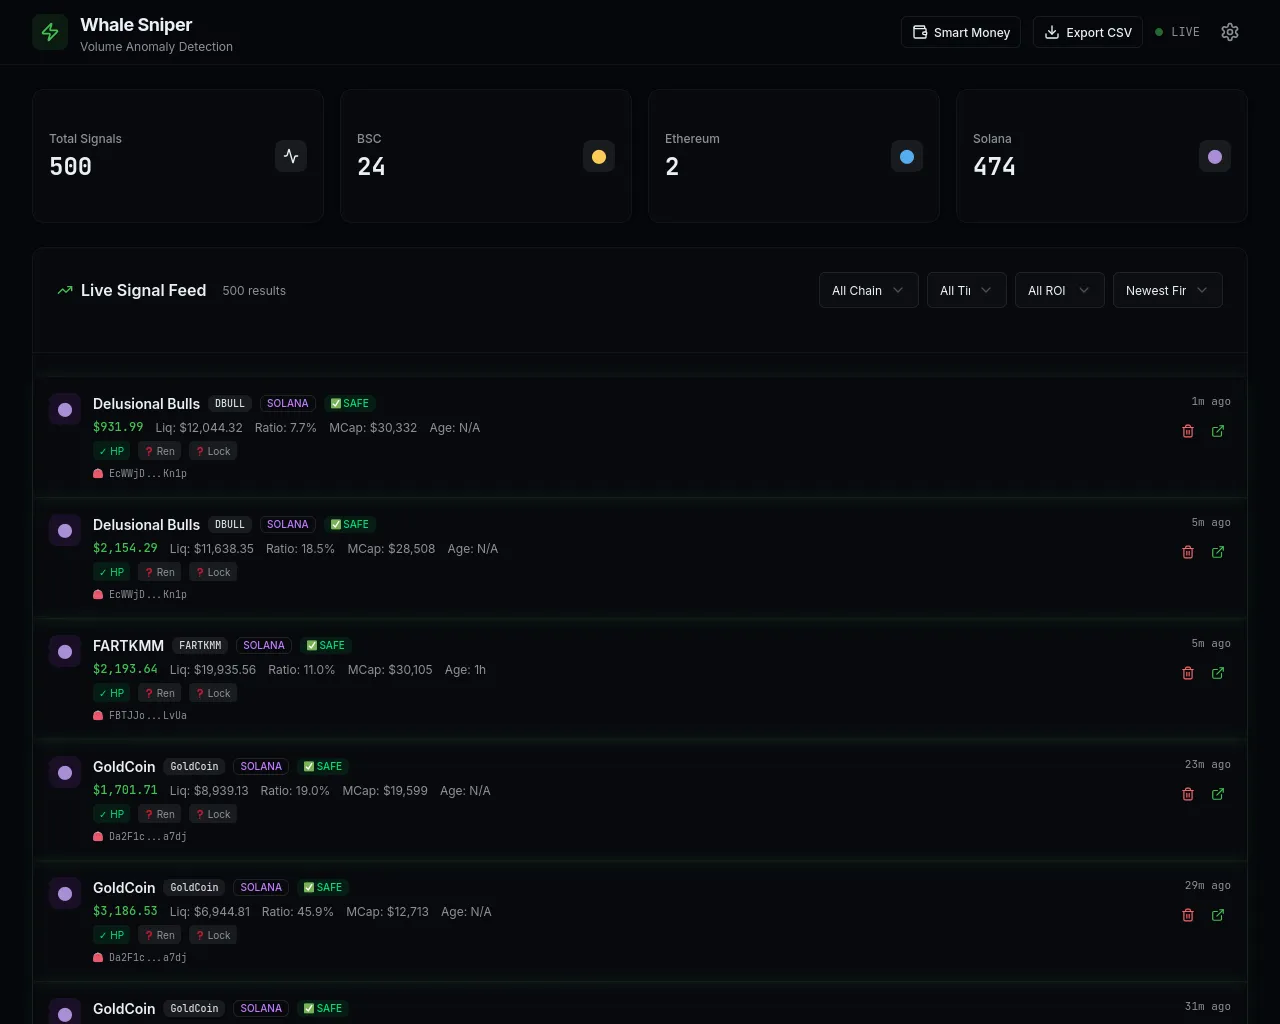The image size is (1280, 1024).
Task: Click the FBTJJo...LvUa wallet address
Action: coord(148,716)
